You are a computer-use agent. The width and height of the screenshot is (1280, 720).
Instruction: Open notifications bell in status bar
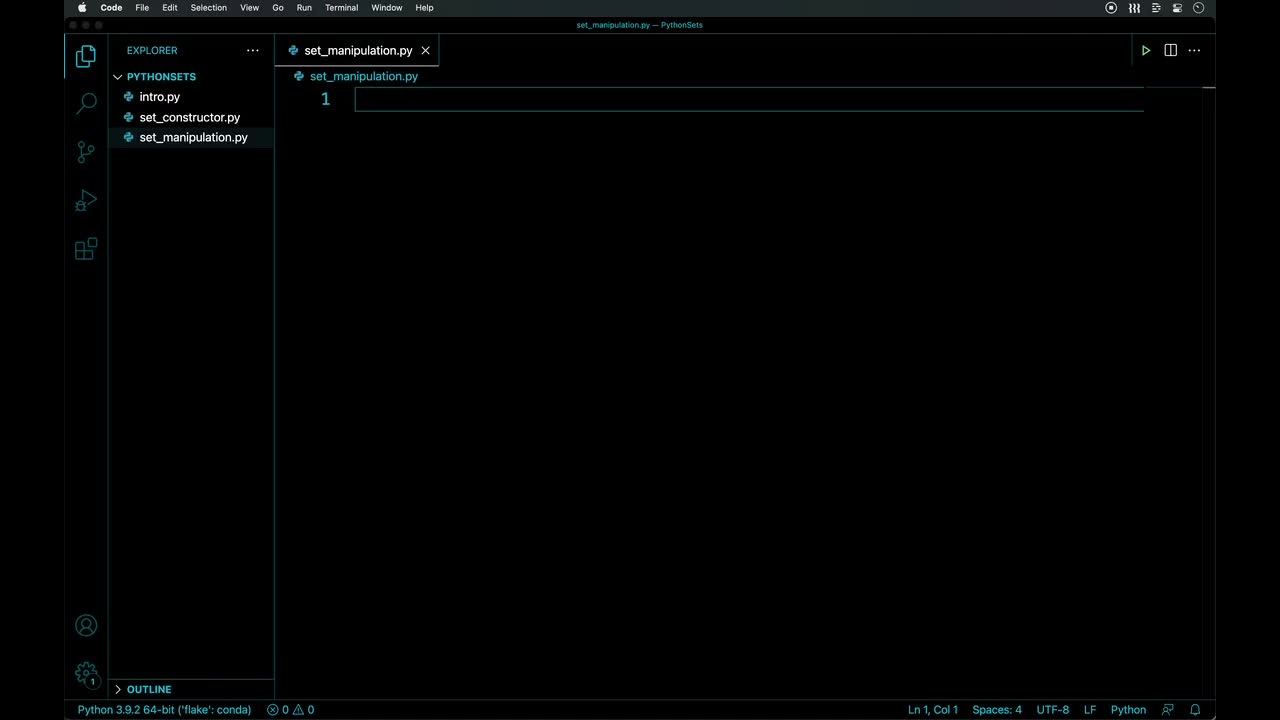point(1195,710)
